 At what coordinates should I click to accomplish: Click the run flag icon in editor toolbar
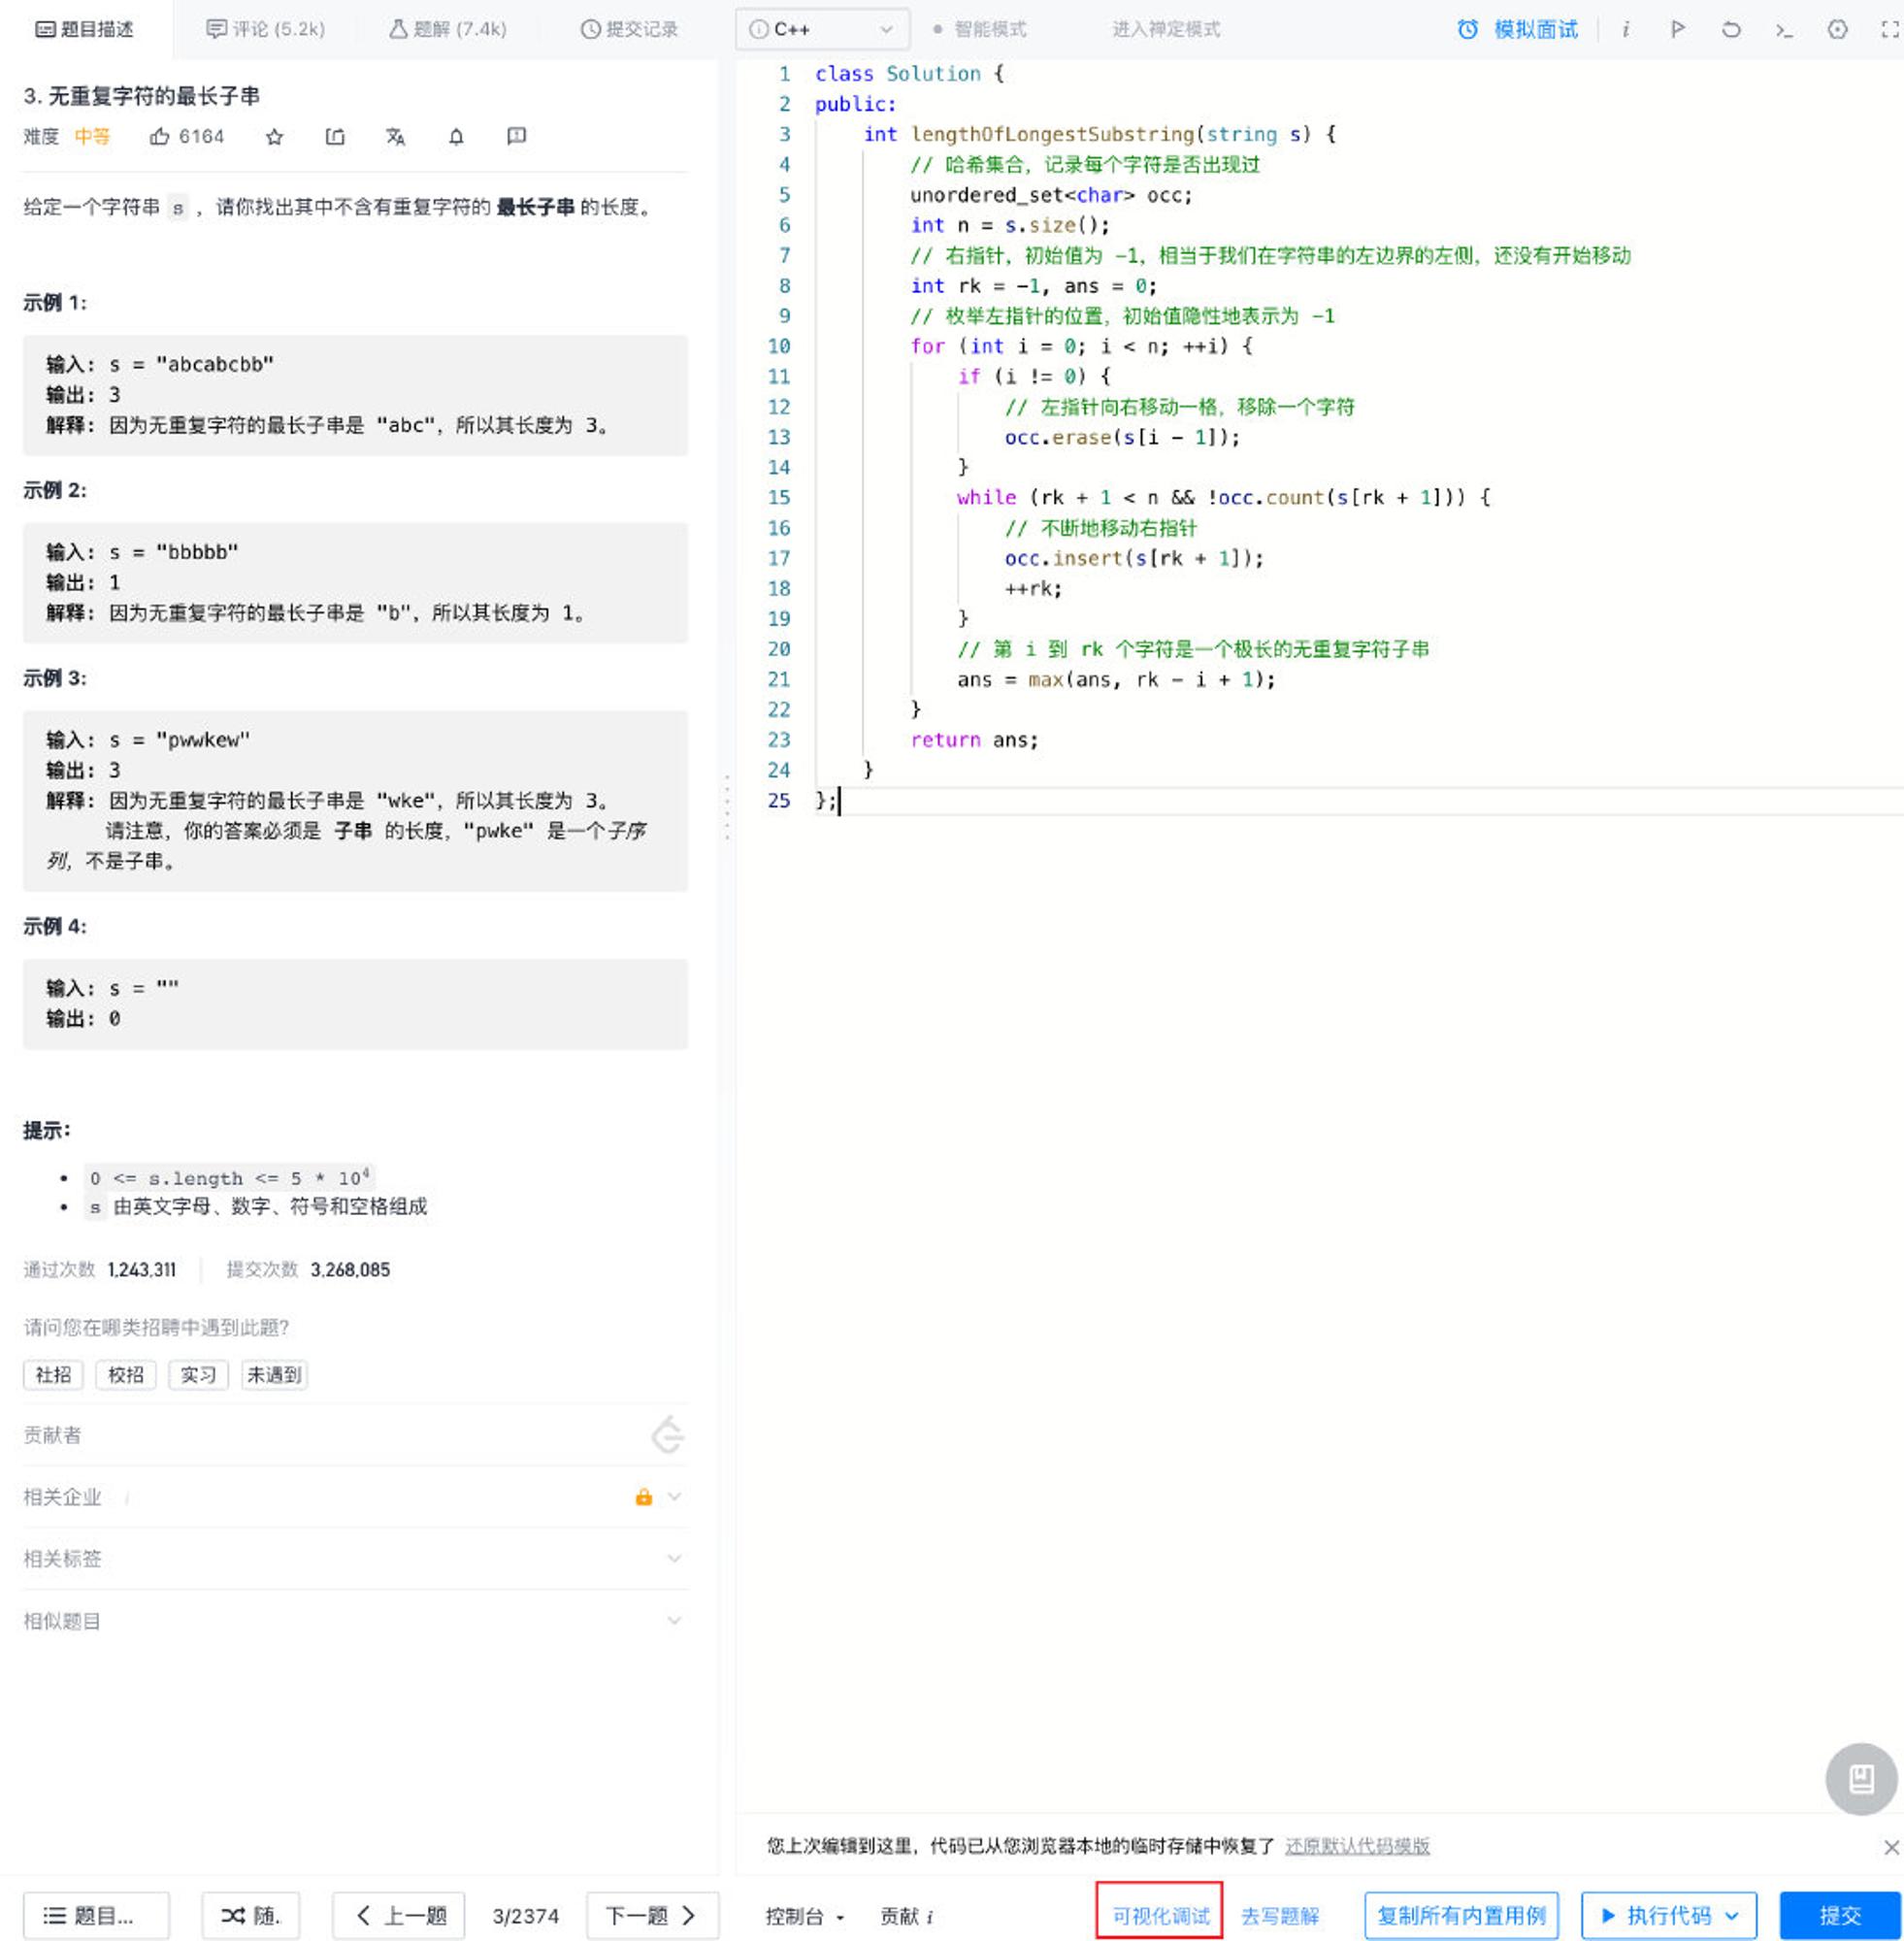(1678, 29)
